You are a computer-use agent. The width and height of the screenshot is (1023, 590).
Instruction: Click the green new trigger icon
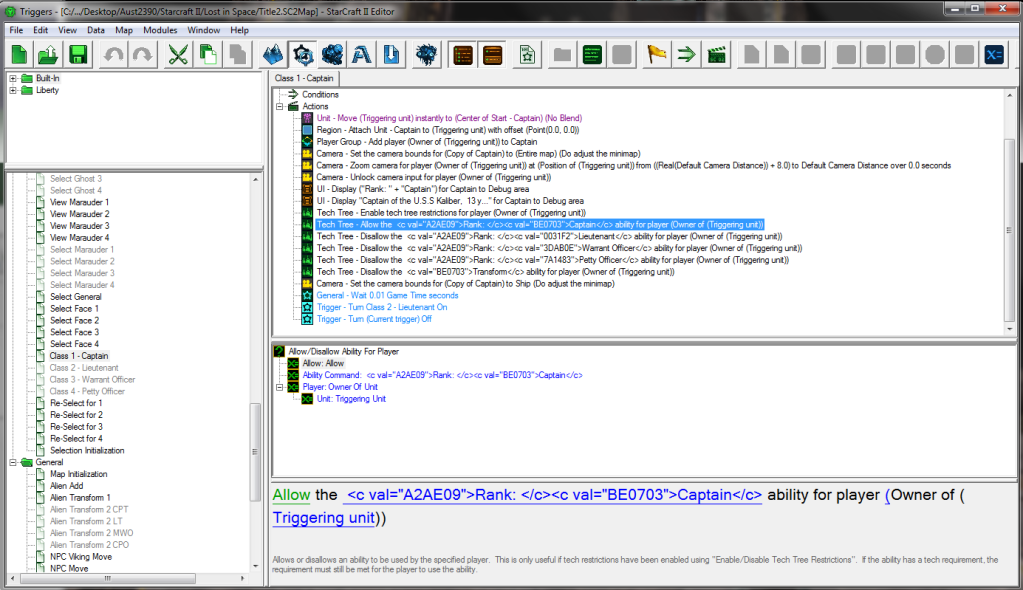coord(592,55)
